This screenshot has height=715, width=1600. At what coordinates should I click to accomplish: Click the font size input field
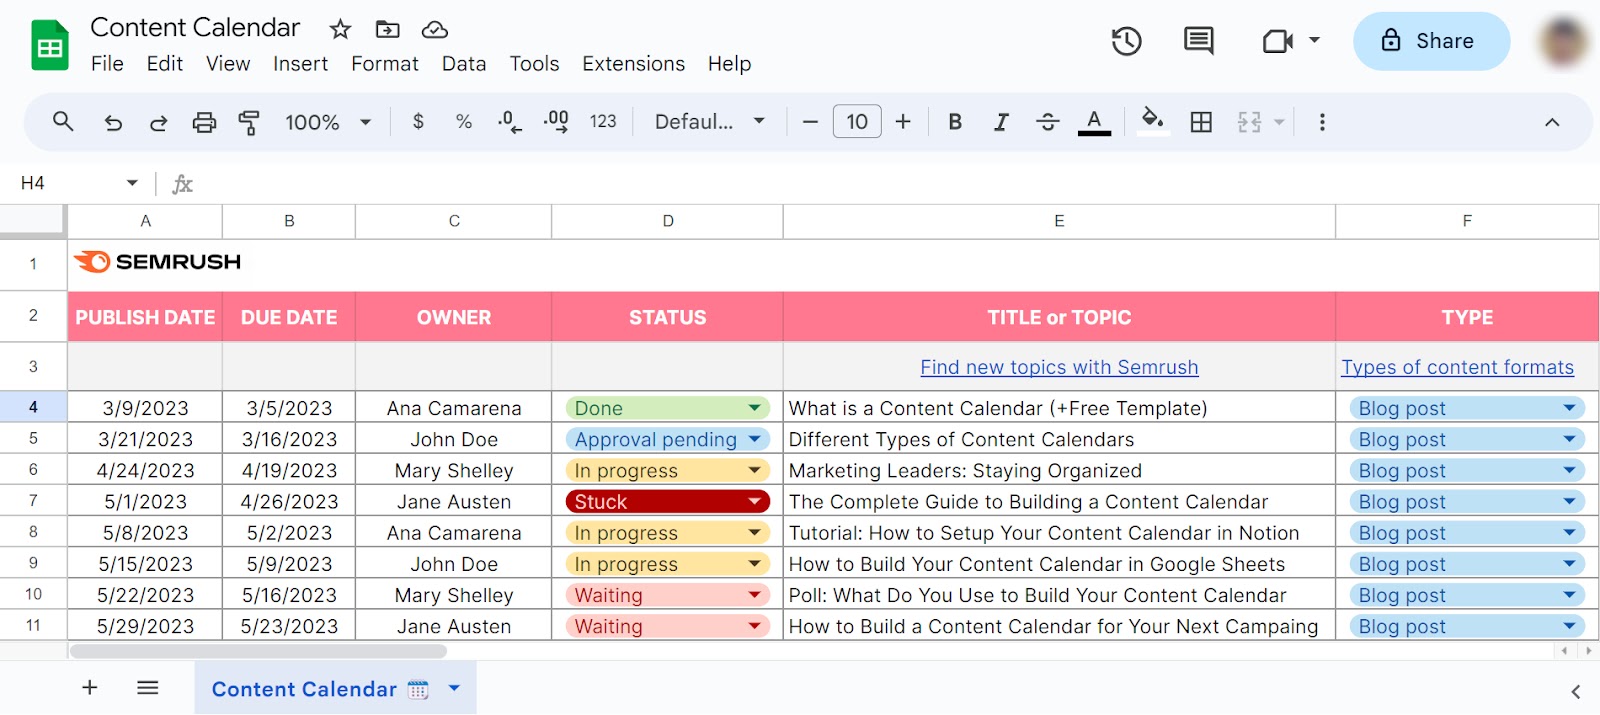857,122
